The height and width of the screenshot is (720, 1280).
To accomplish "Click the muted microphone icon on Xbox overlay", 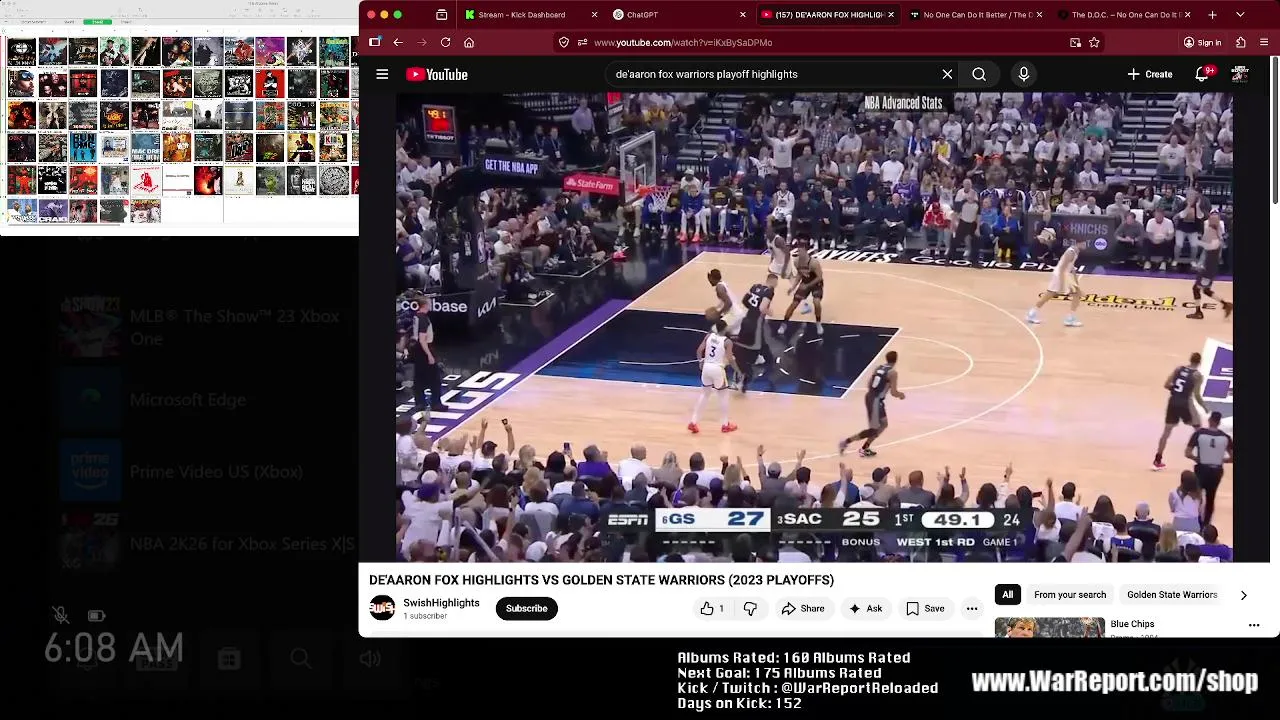I will 60,615.
